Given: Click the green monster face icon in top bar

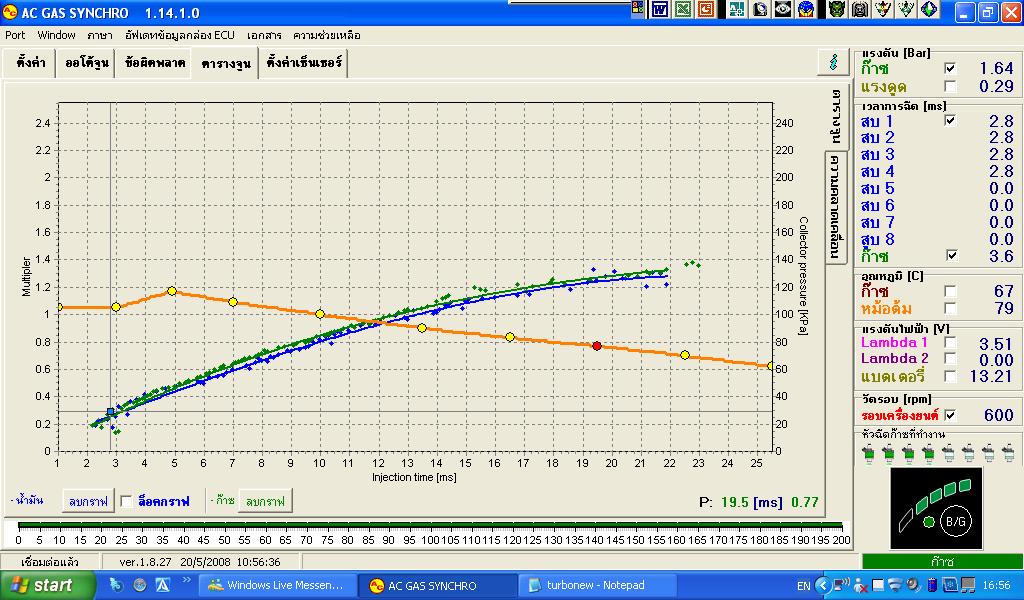Looking at the screenshot, I should 836,10.
